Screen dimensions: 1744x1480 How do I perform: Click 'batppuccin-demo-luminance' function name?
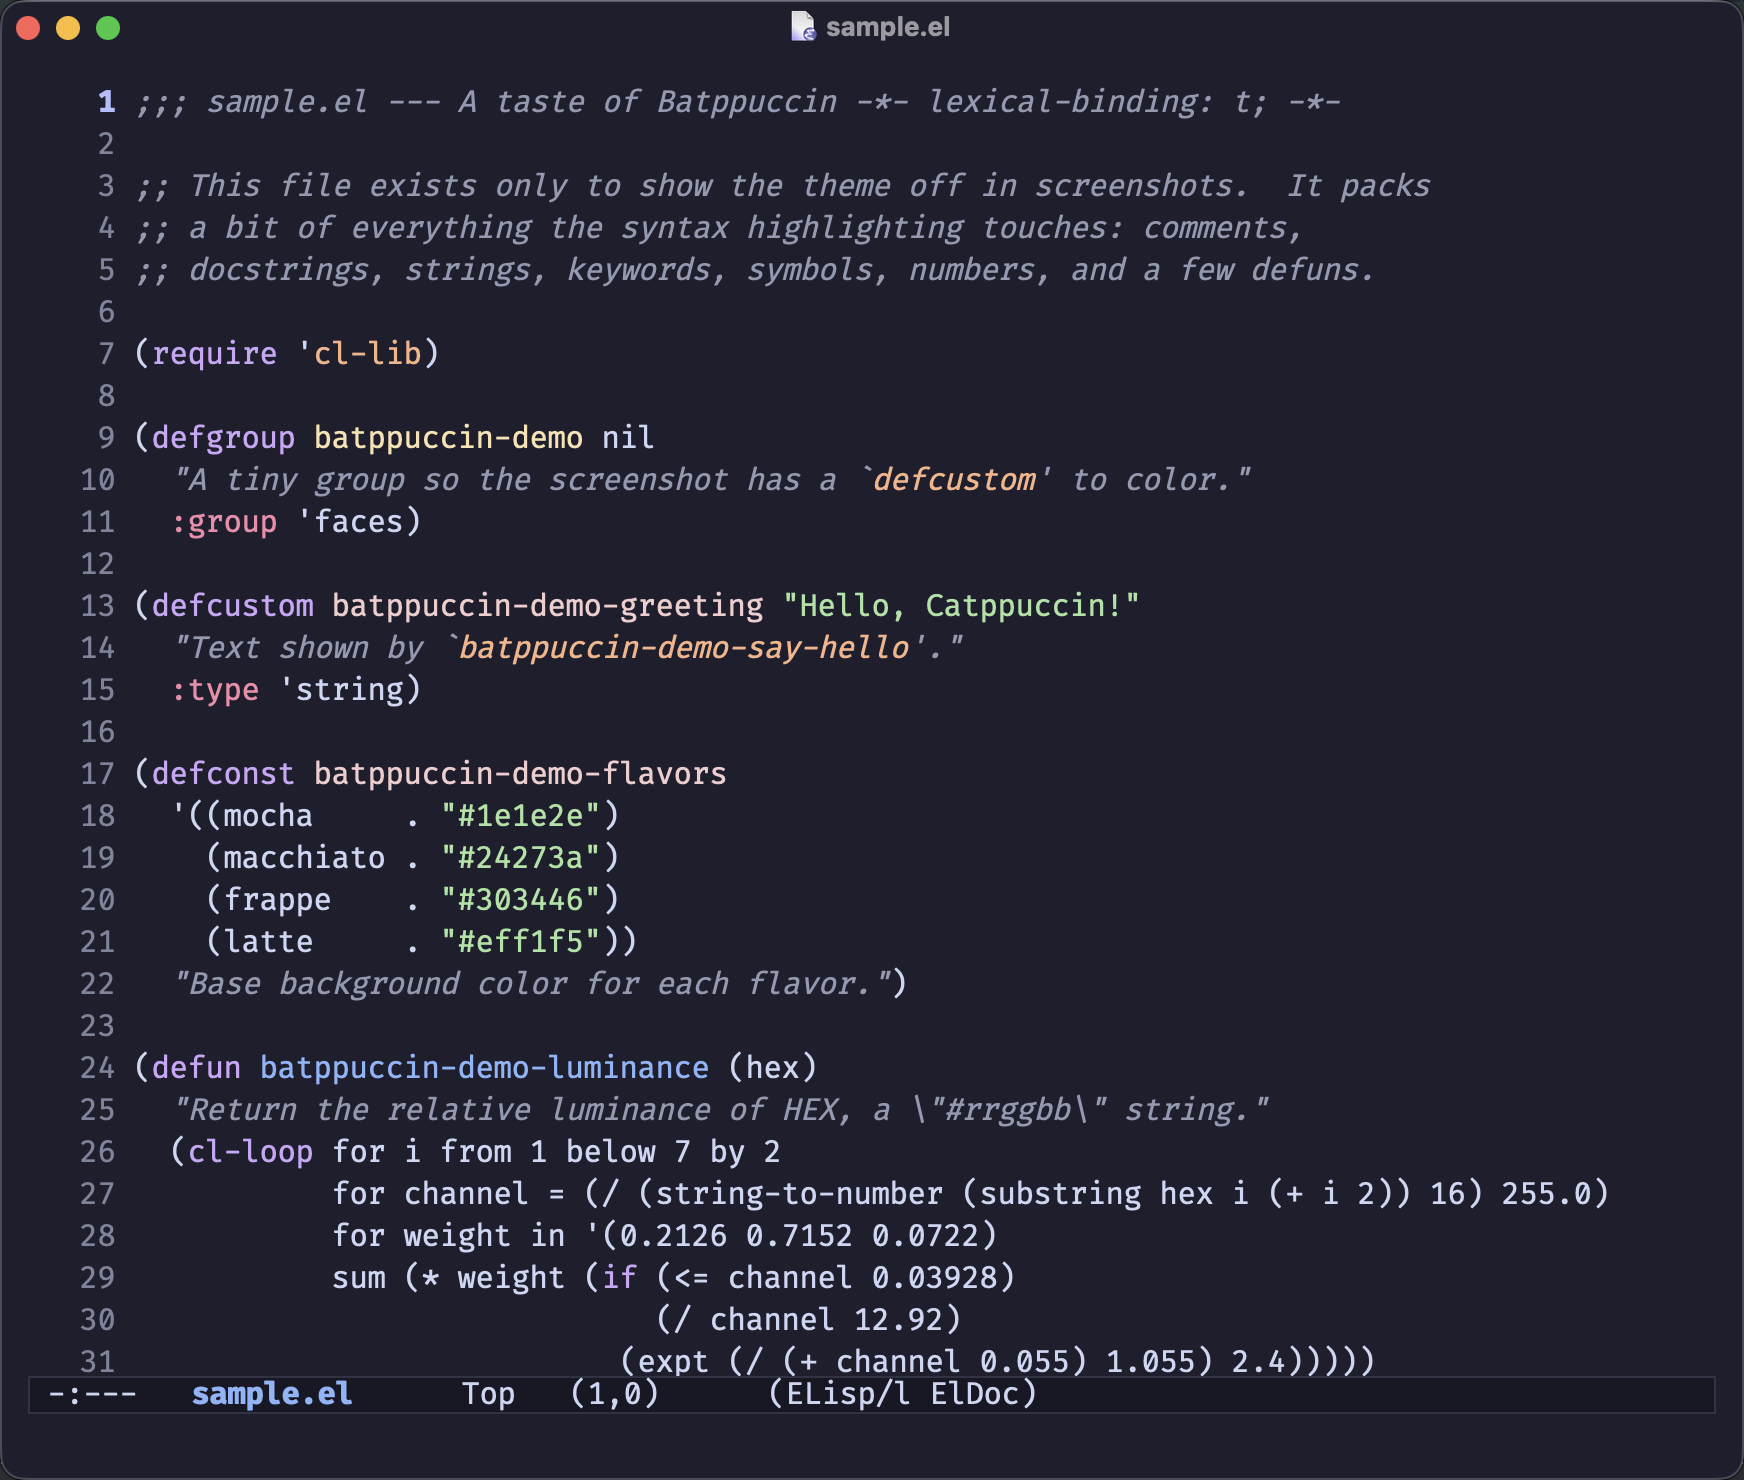[484, 1068]
